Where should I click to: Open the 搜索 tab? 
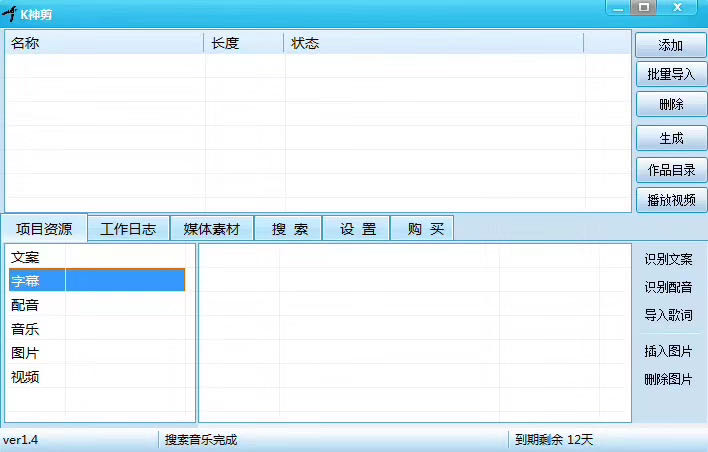289,229
